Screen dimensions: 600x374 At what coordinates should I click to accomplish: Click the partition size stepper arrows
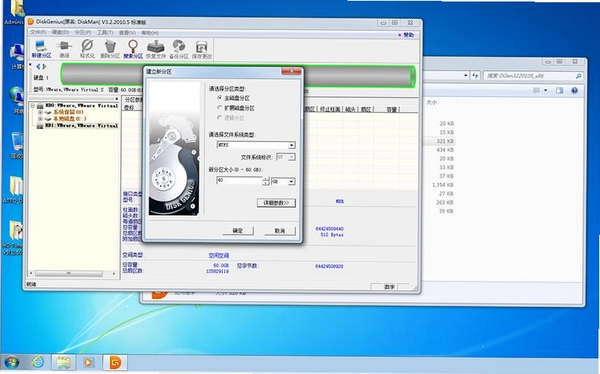(x=266, y=181)
